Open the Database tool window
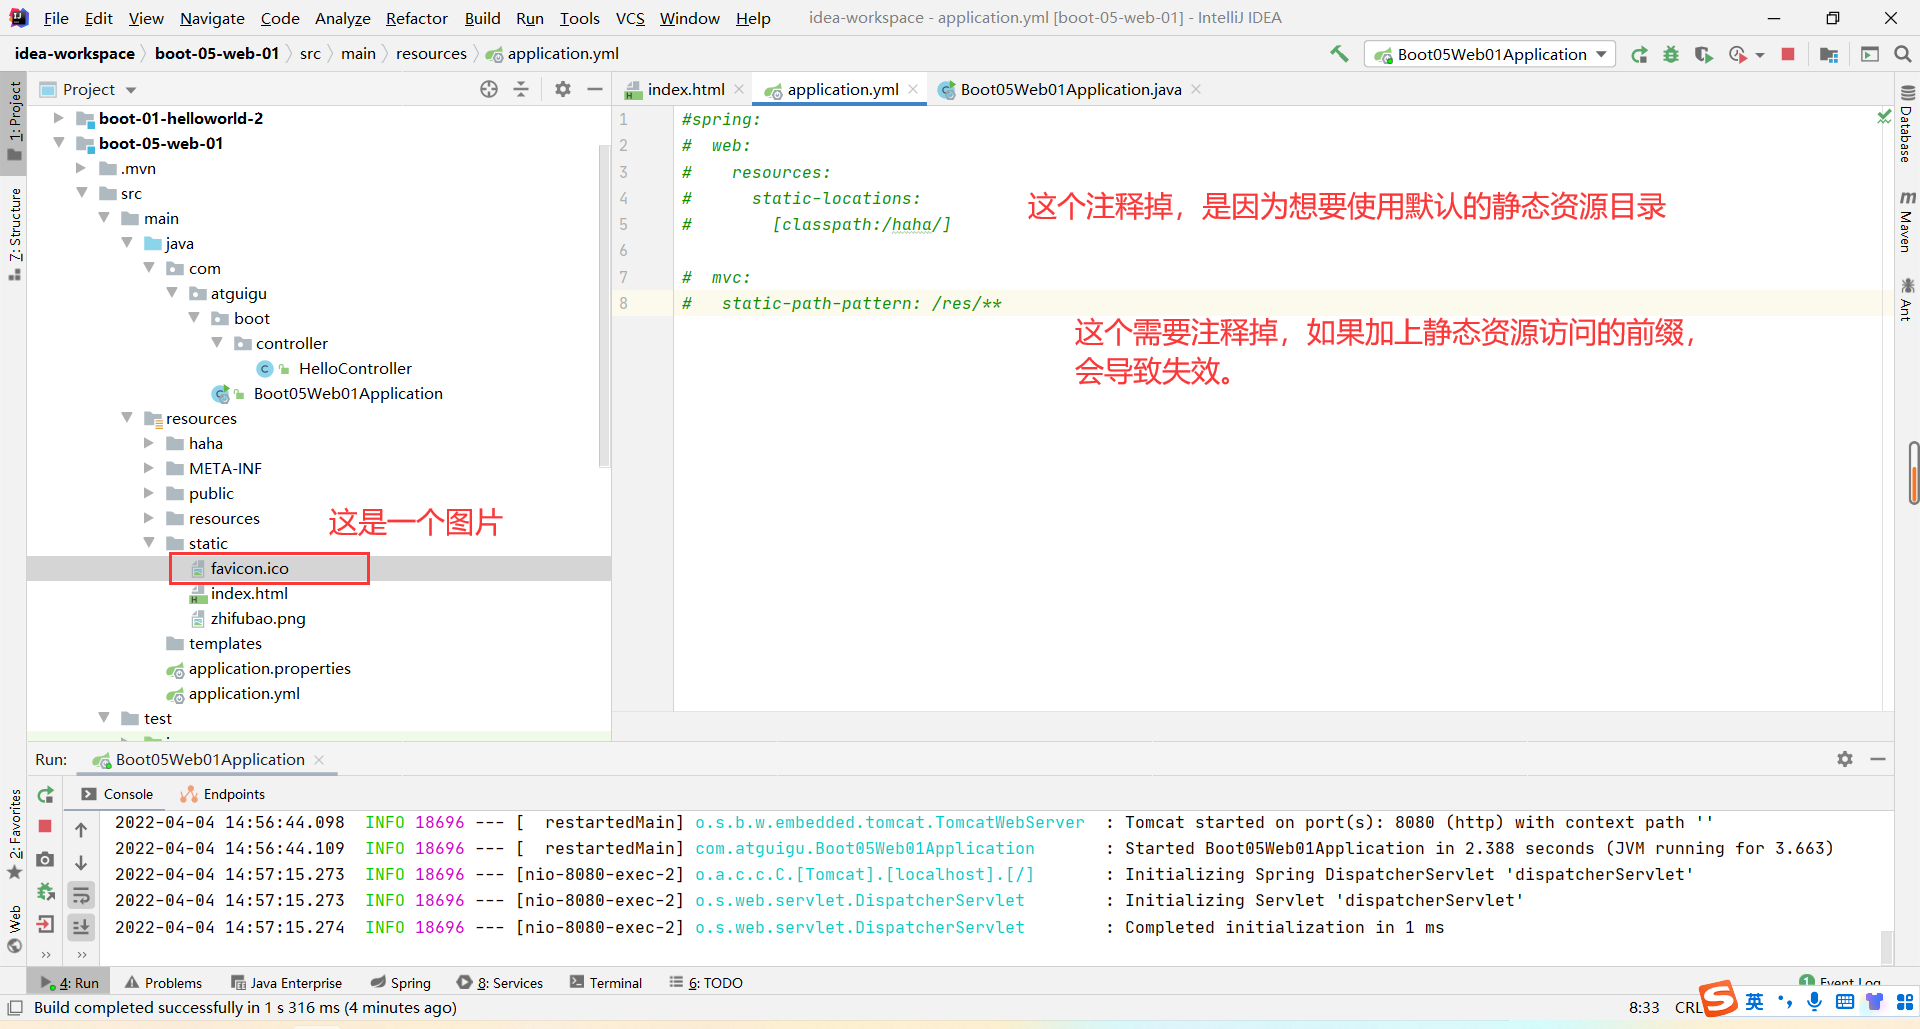 click(x=1906, y=125)
